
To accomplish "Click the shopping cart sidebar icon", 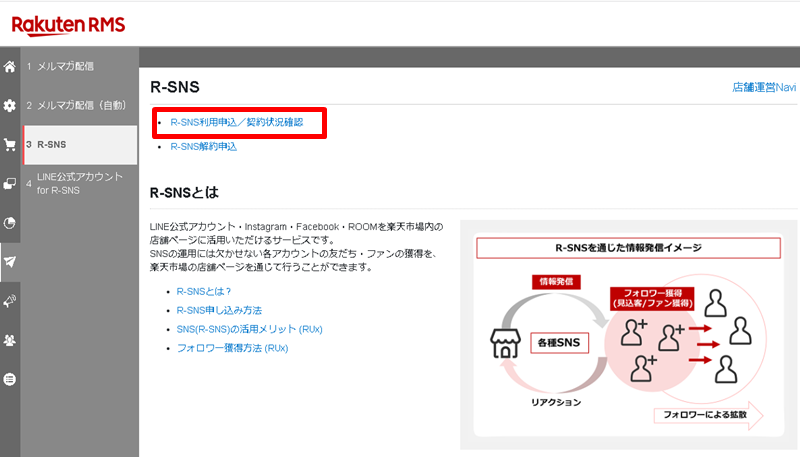I will coord(10,145).
